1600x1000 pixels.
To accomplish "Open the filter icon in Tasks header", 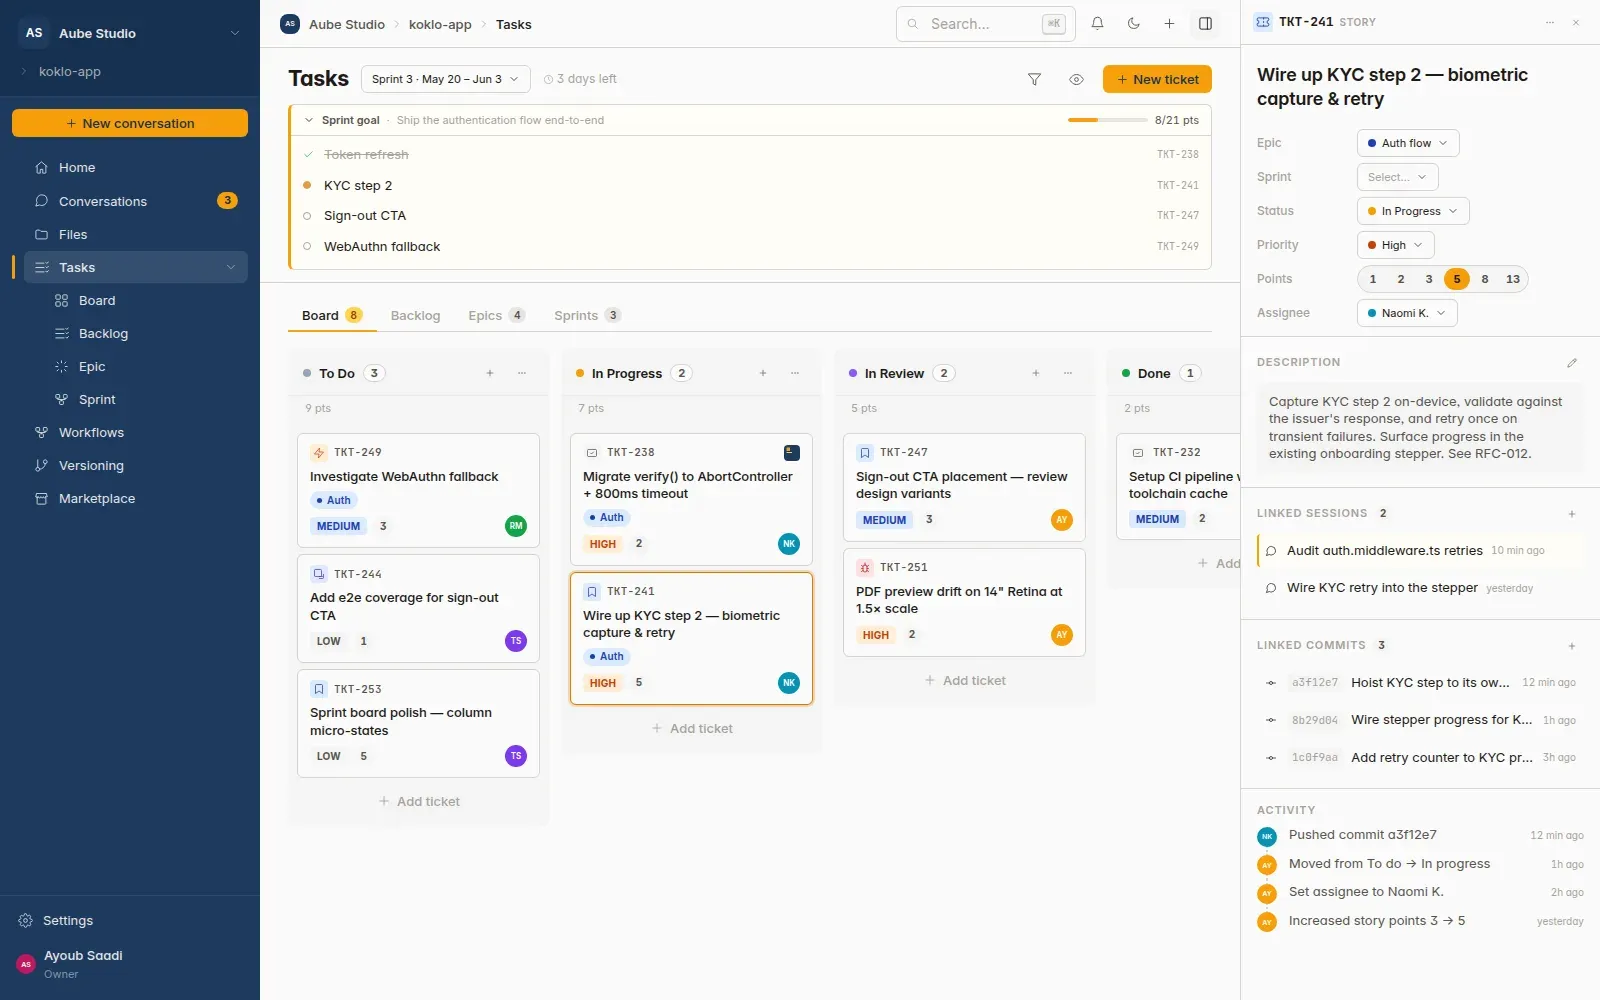I will 1035,79.
